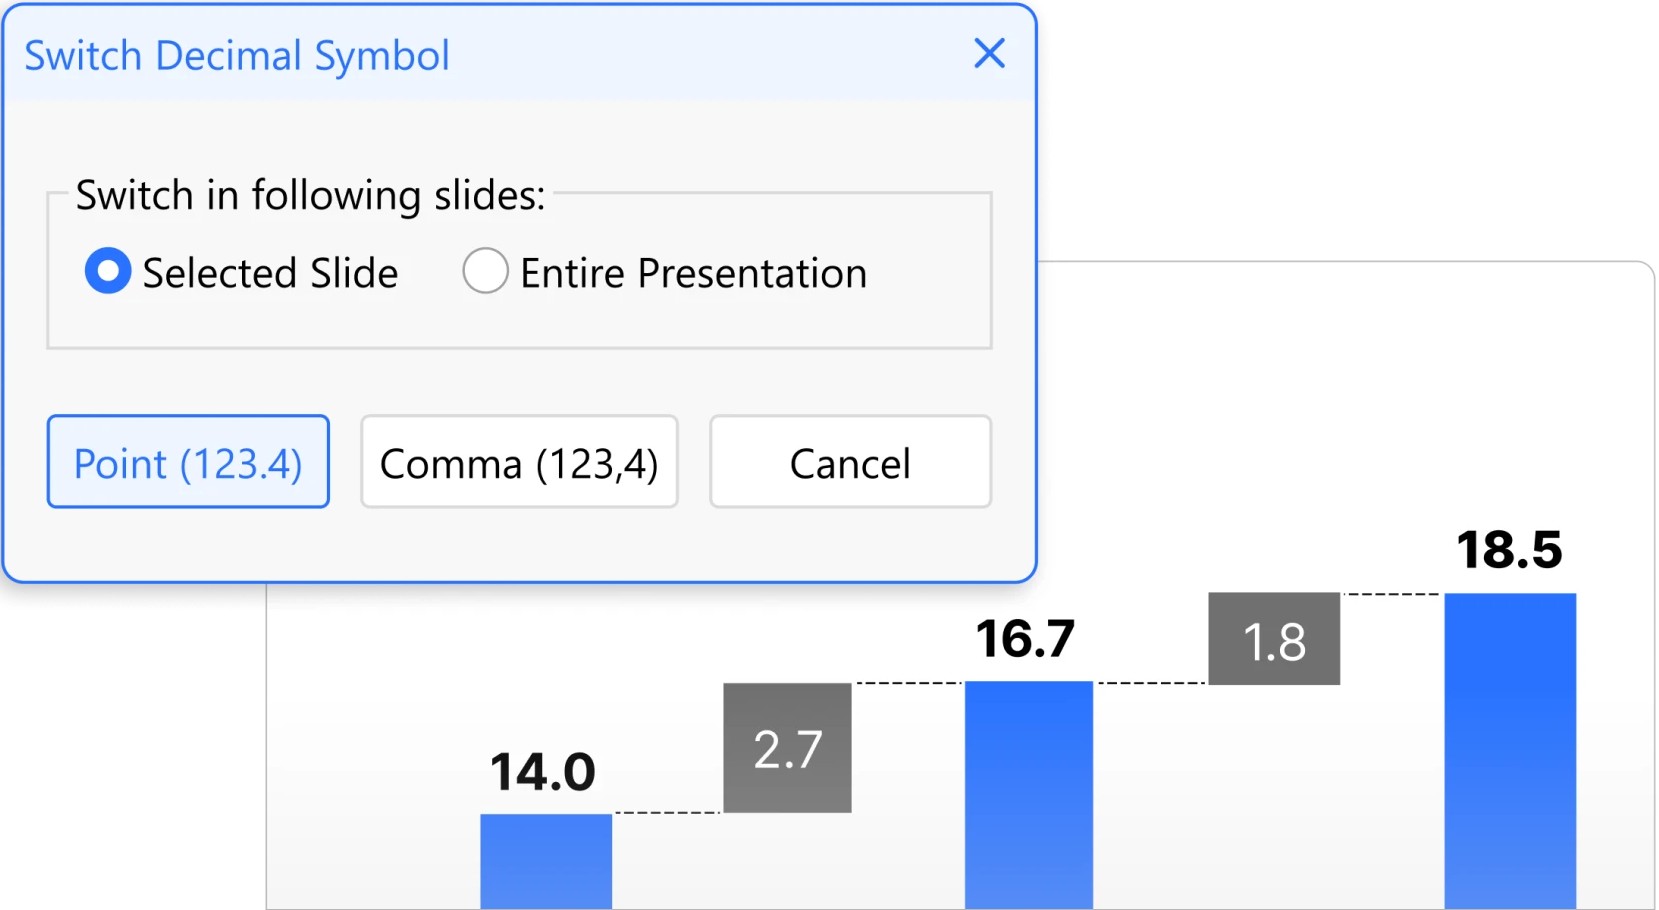
Task: Select the 16.7 data label
Action: (x=1026, y=639)
